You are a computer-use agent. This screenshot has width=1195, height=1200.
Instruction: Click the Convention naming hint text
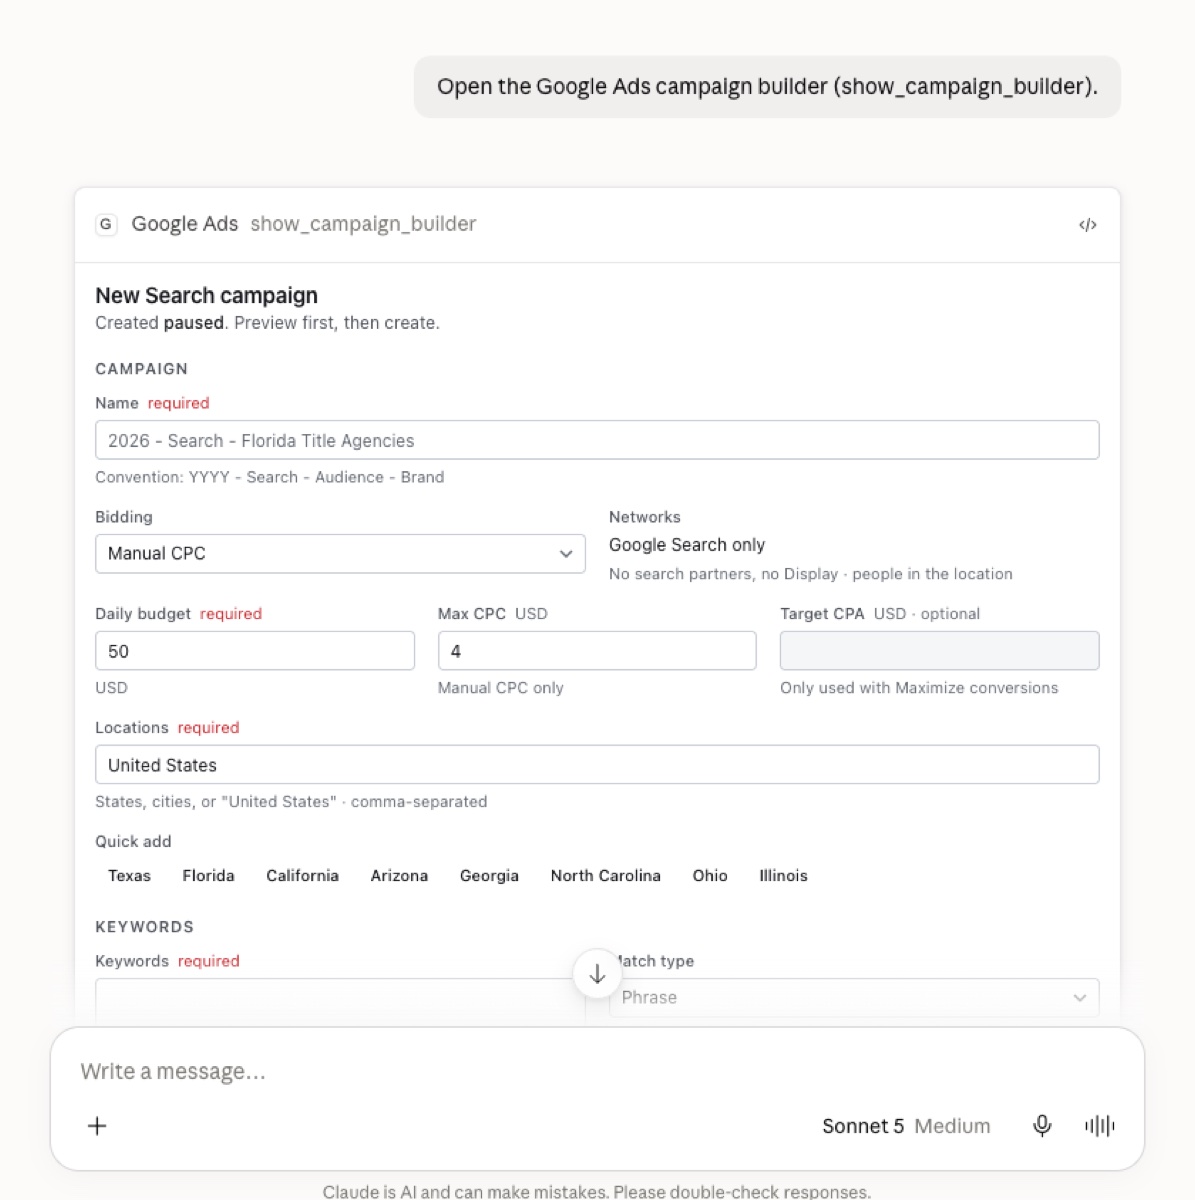(269, 478)
